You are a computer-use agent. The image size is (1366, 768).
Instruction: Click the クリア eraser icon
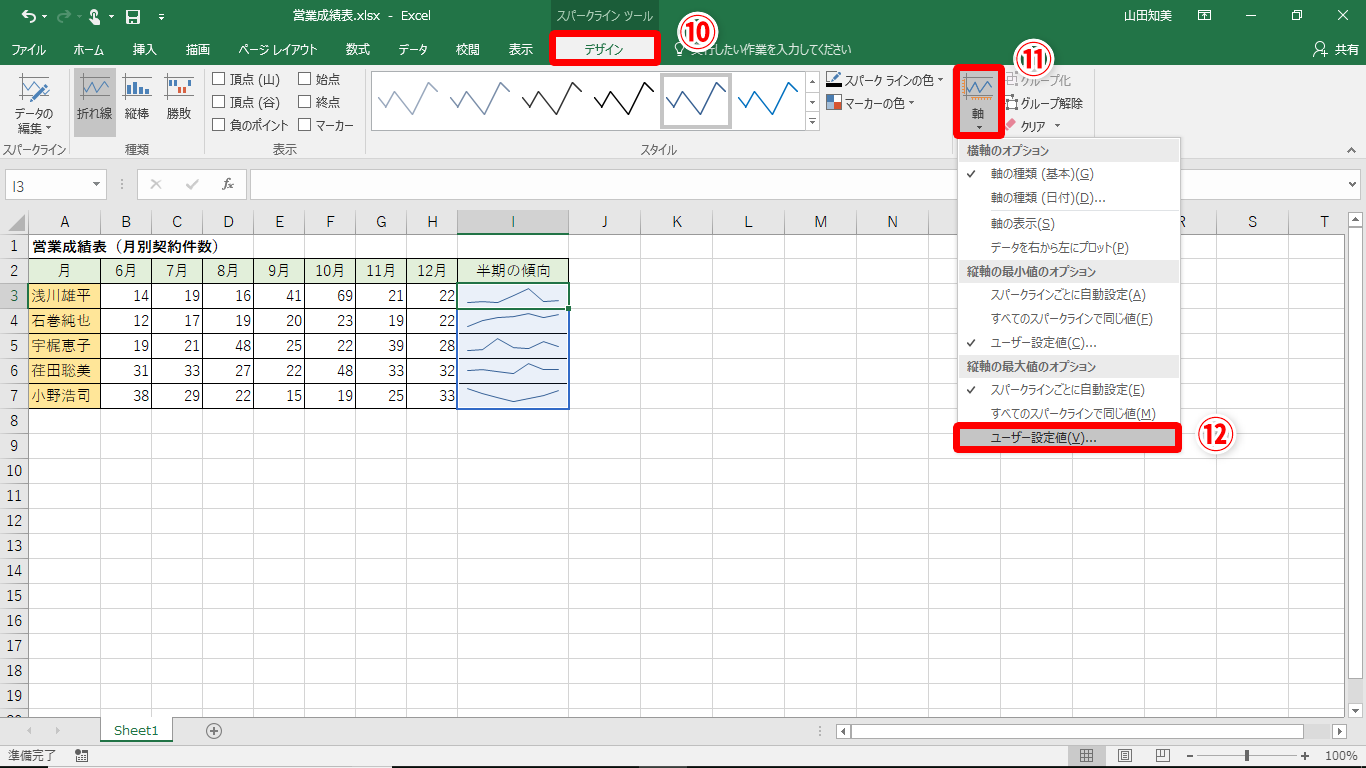[x=1011, y=125]
